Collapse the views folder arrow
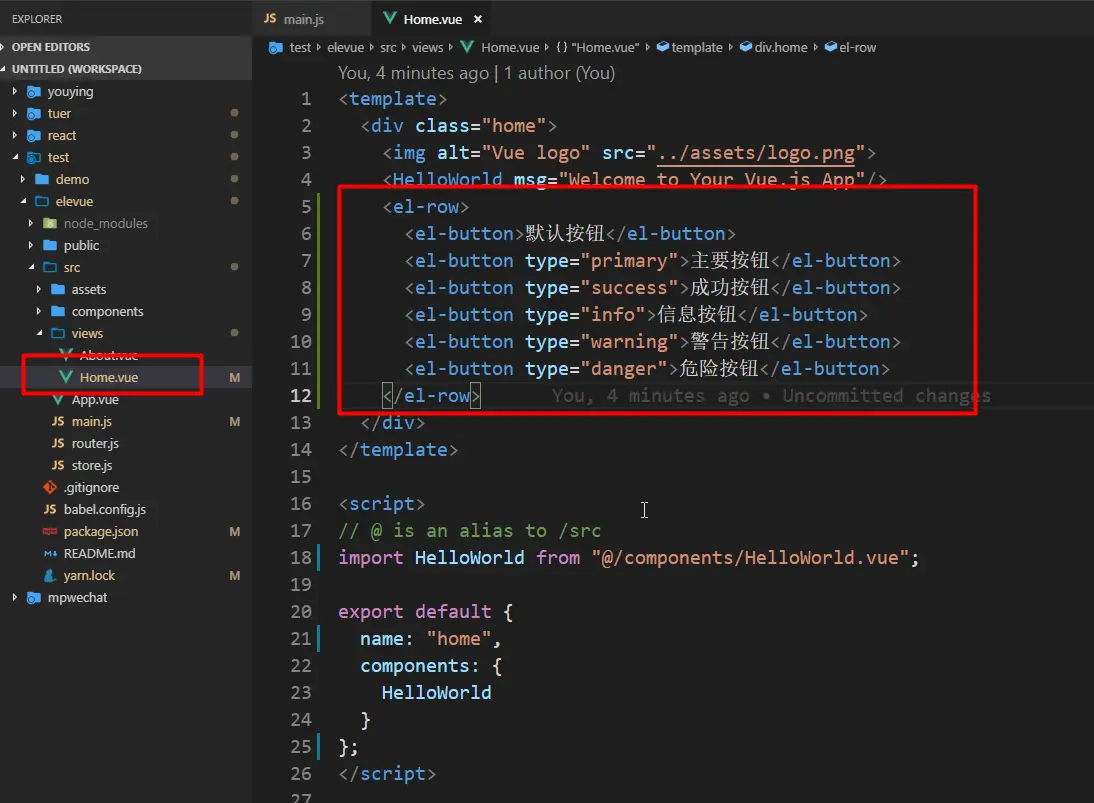 (39, 333)
